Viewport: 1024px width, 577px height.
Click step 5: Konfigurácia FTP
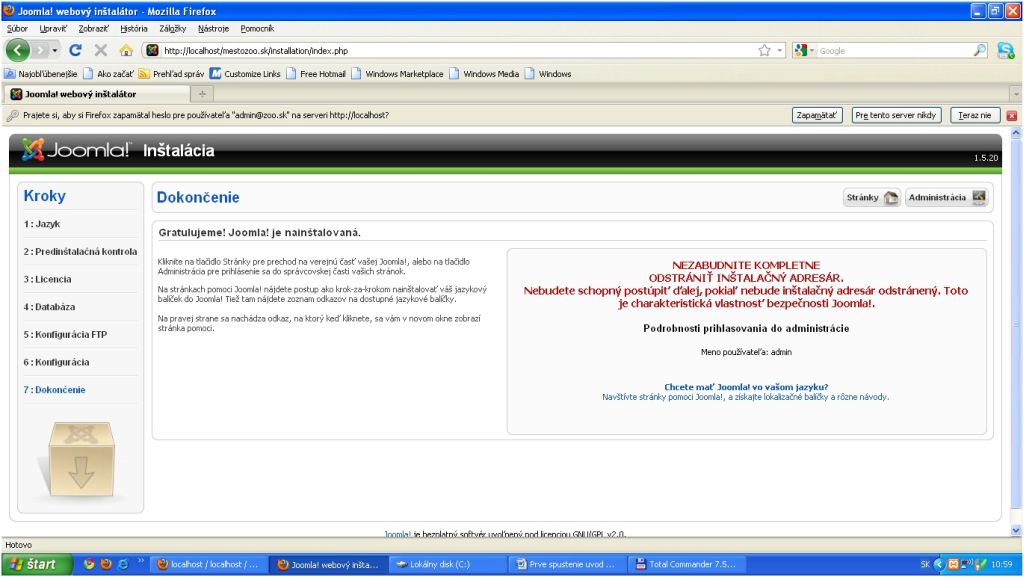[x=65, y=334]
